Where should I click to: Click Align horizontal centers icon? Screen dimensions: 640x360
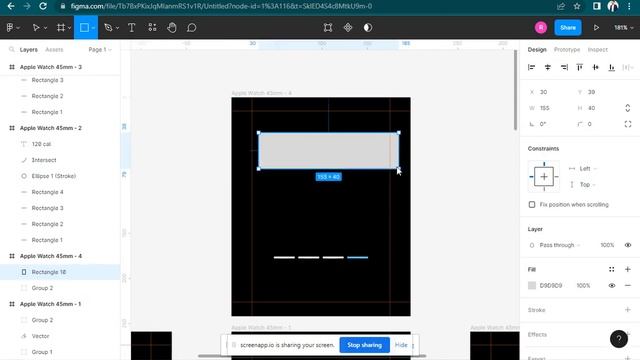coord(548,67)
